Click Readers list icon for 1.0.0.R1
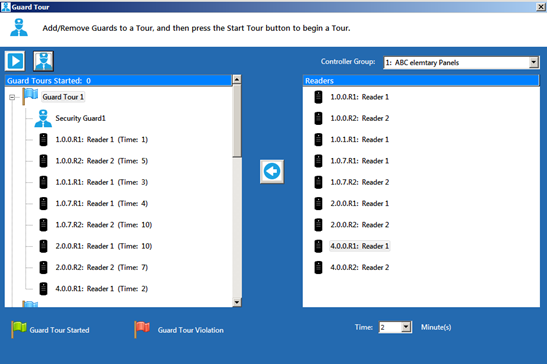Screen dimensions: 547x364 (318, 97)
